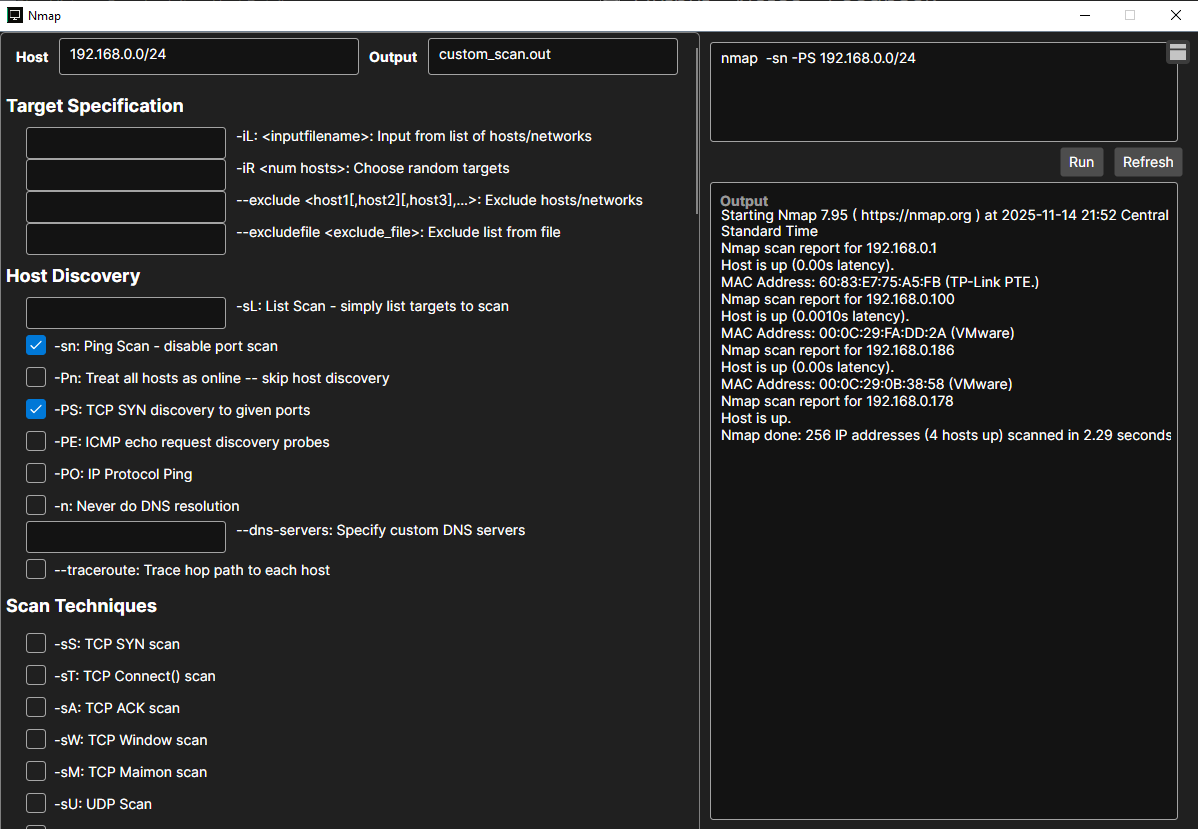Turn on --traceroute hop path option
The image size is (1198, 829).
(x=36, y=570)
